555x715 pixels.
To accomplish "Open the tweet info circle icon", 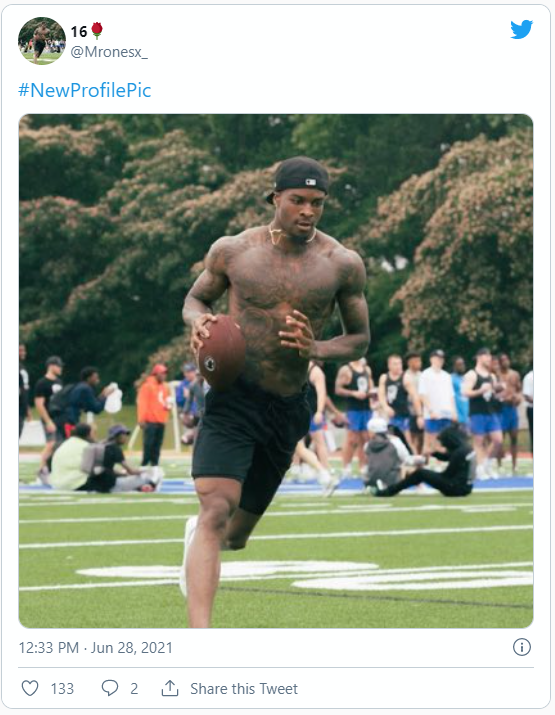I will 522,647.
